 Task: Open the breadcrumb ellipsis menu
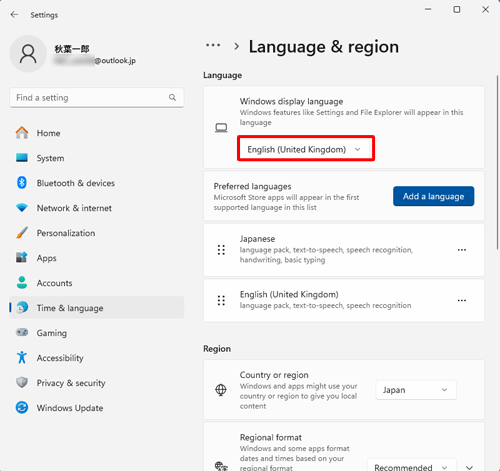pyautogui.click(x=213, y=45)
